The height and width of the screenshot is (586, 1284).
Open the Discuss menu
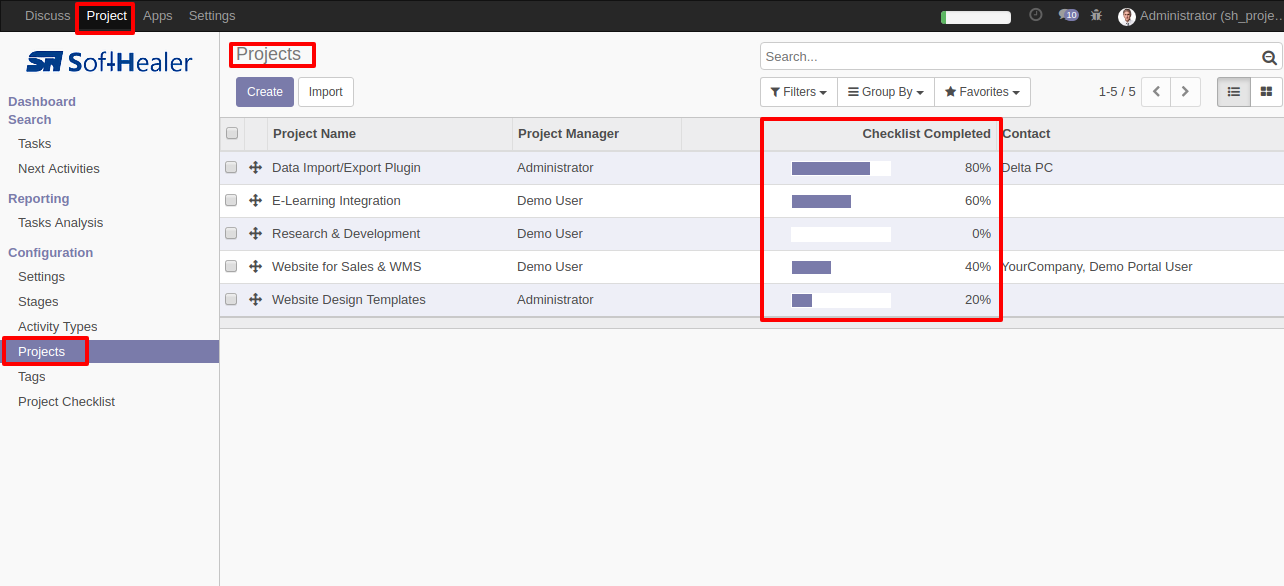tap(48, 16)
